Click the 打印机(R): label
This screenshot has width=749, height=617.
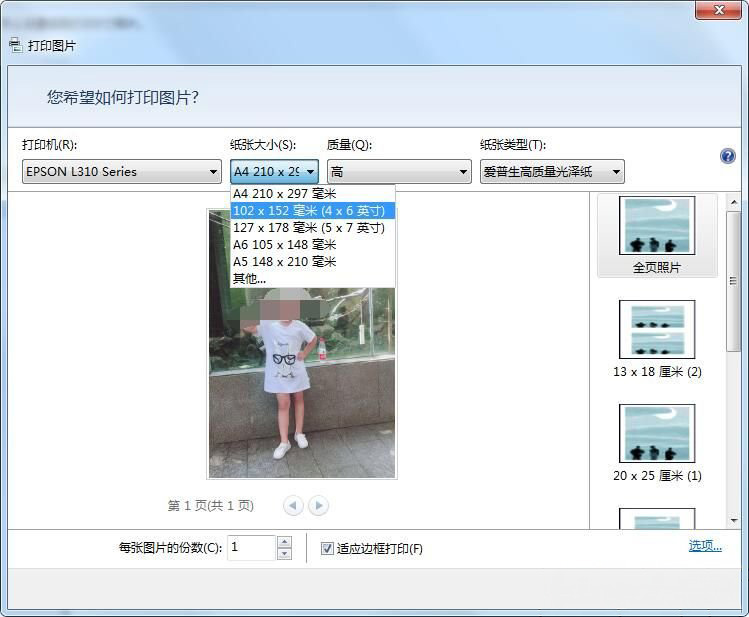pos(50,144)
